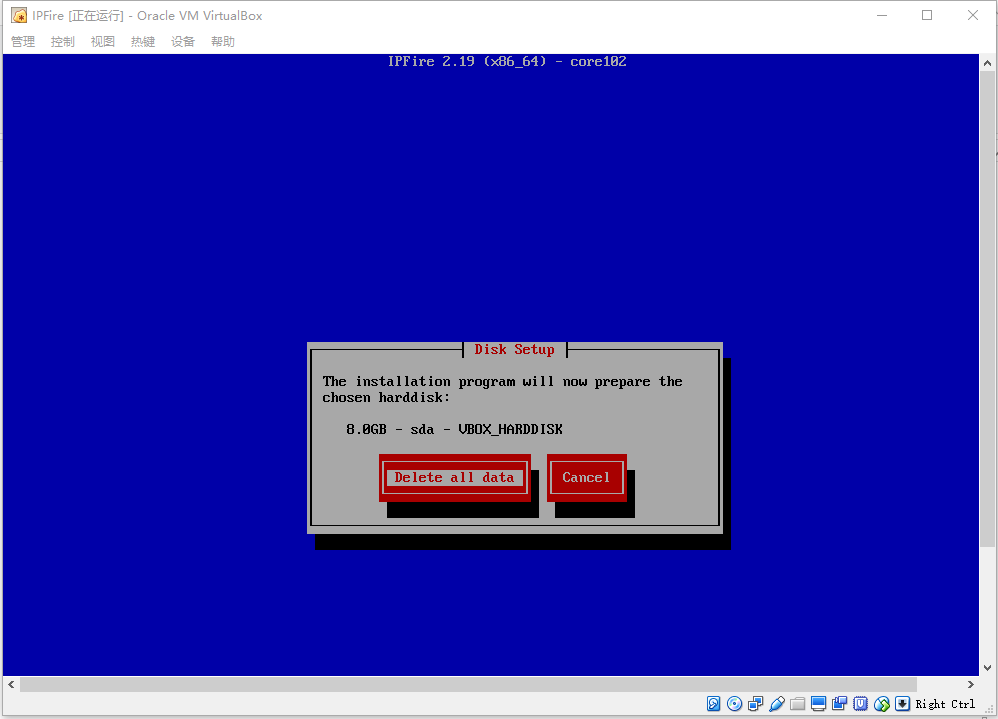998x719 pixels.
Task: Close the IPFire VirtualBox window
Action: pyautogui.click(x=973, y=15)
